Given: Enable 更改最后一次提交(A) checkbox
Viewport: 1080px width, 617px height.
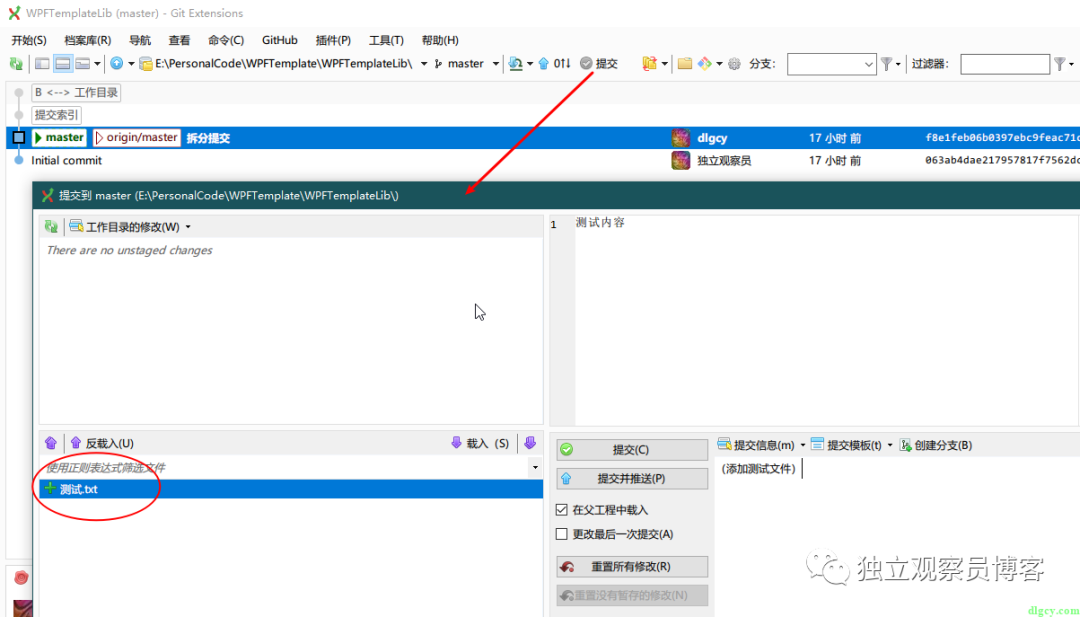Looking at the screenshot, I should pos(562,533).
